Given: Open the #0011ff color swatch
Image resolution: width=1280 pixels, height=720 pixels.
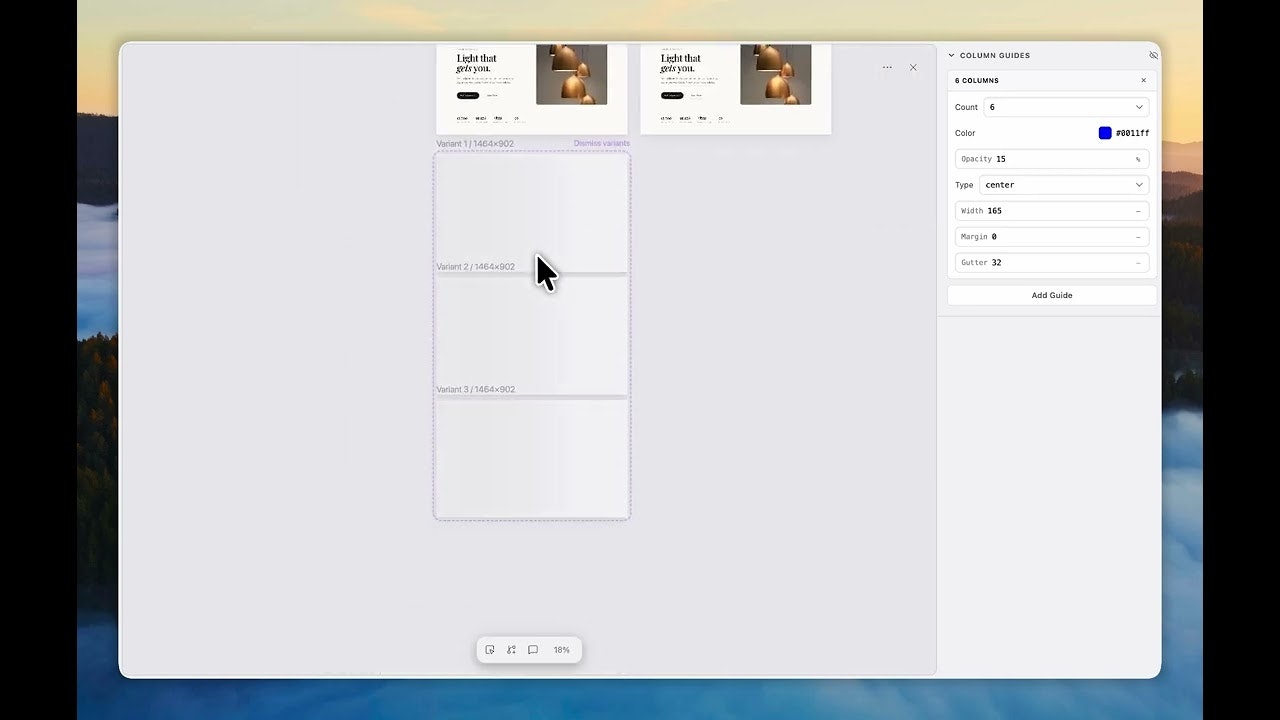Looking at the screenshot, I should point(1104,132).
